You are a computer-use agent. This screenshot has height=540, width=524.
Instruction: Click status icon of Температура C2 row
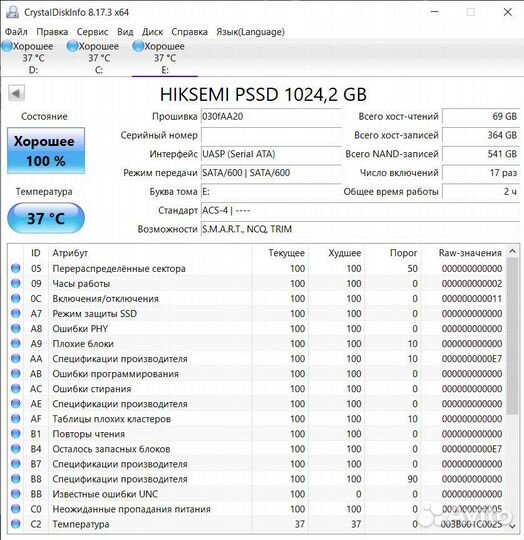point(16,524)
